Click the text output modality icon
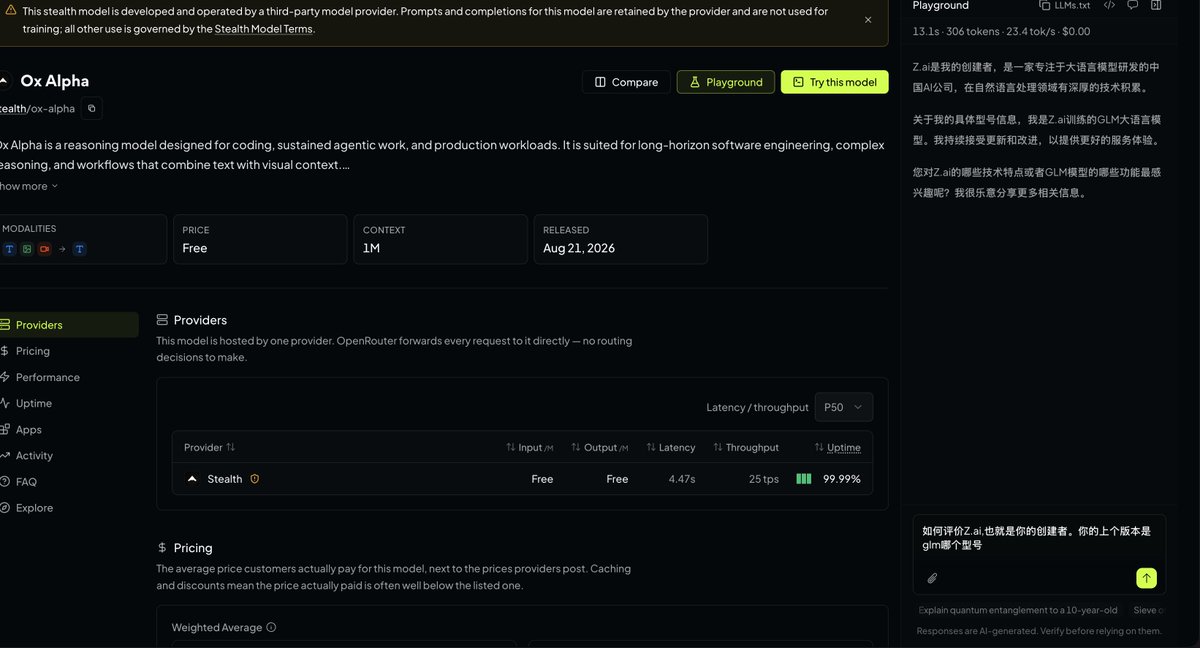Image resolution: width=1200 pixels, height=648 pixels. pyautogui.click(x=80, y=248)
